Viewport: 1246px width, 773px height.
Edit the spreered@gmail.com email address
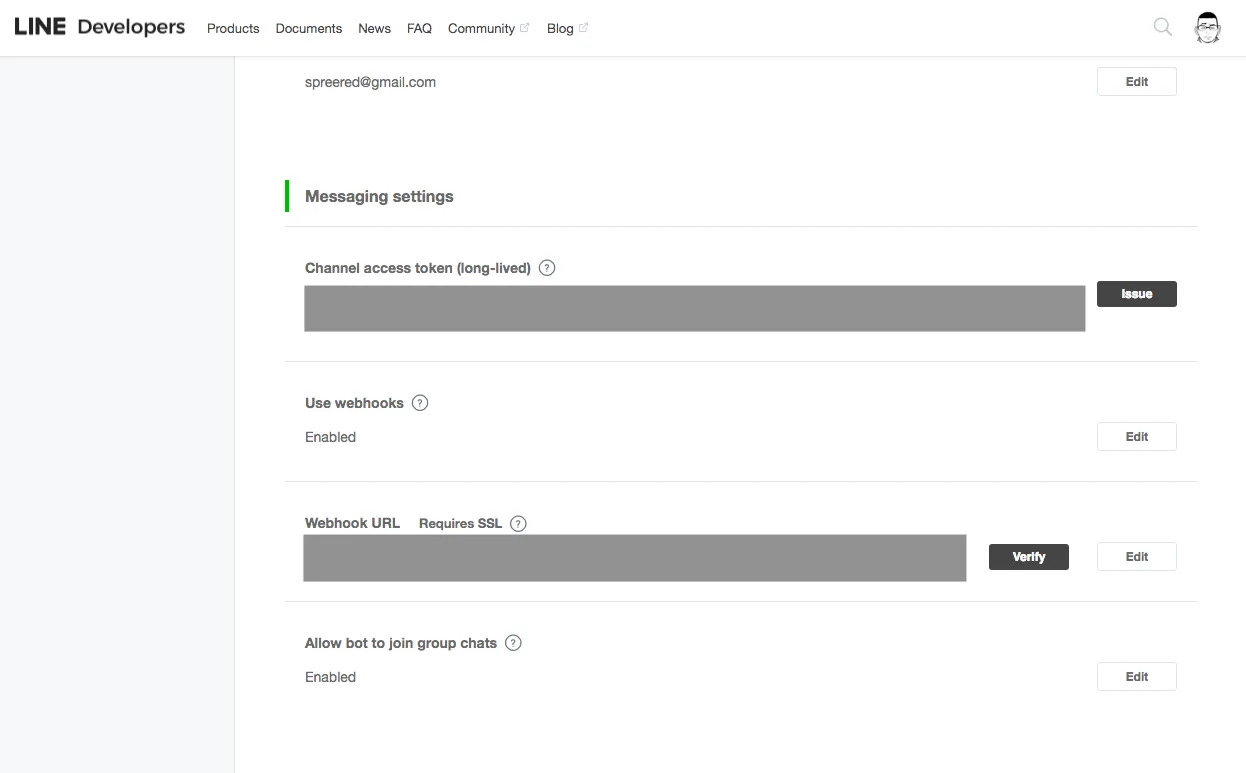pos(1136,82)
